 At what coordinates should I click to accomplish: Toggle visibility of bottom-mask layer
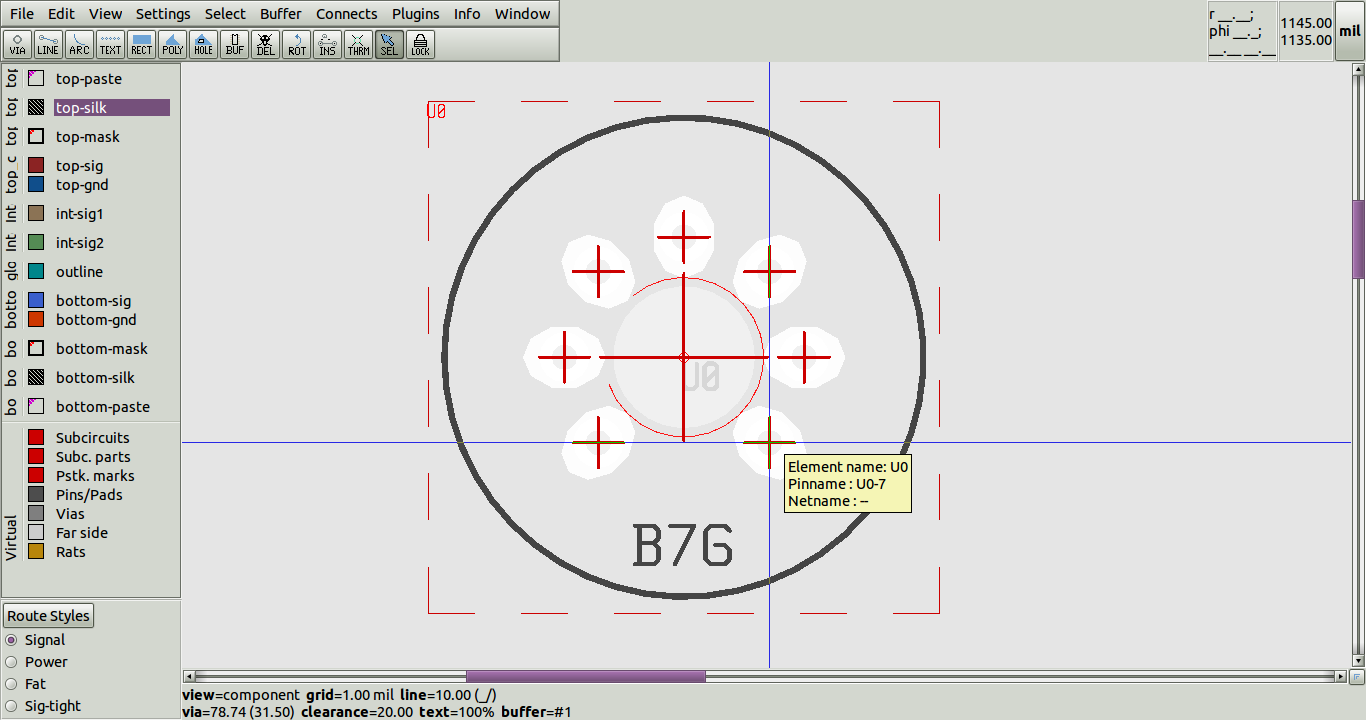pos(36,349)
